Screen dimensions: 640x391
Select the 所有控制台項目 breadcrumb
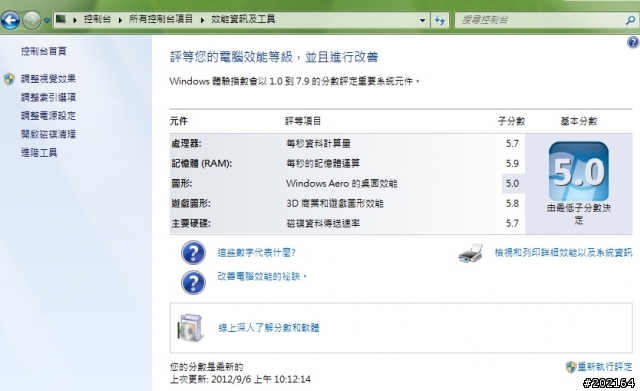tap(161, 19)
